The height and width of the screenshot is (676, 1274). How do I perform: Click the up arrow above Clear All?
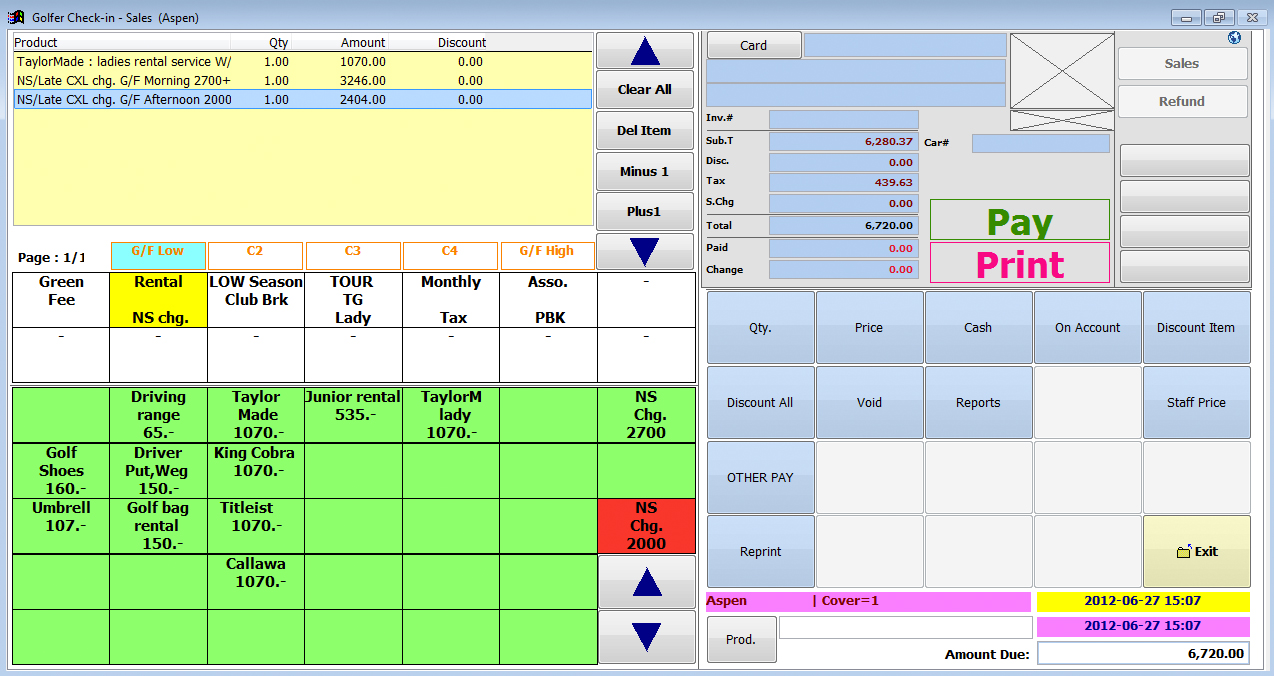tap(645, 50)
